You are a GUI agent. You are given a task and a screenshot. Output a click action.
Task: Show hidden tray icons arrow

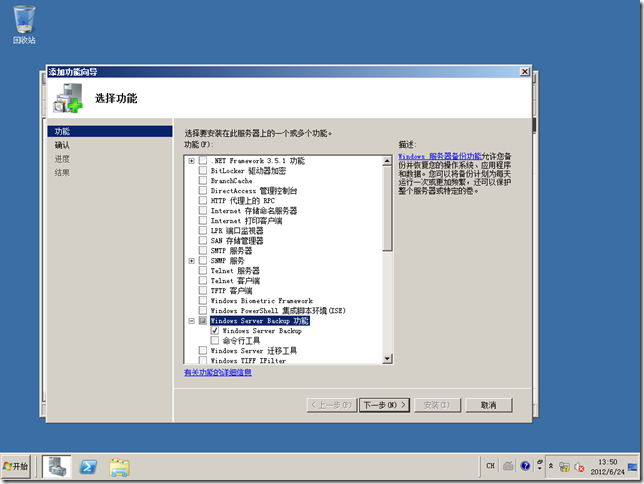(551, 466)
